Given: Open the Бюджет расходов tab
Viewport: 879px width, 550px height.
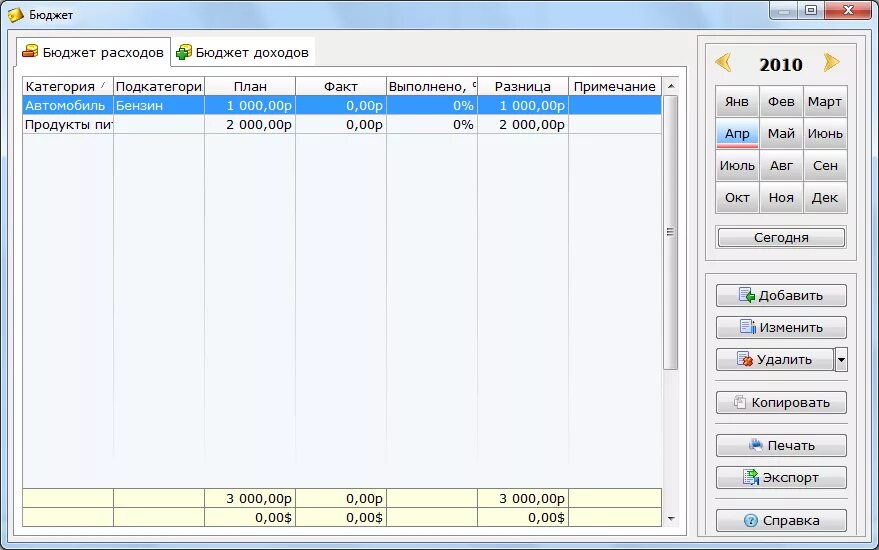Looking at the screenshot, I should [x=93, y=53].
